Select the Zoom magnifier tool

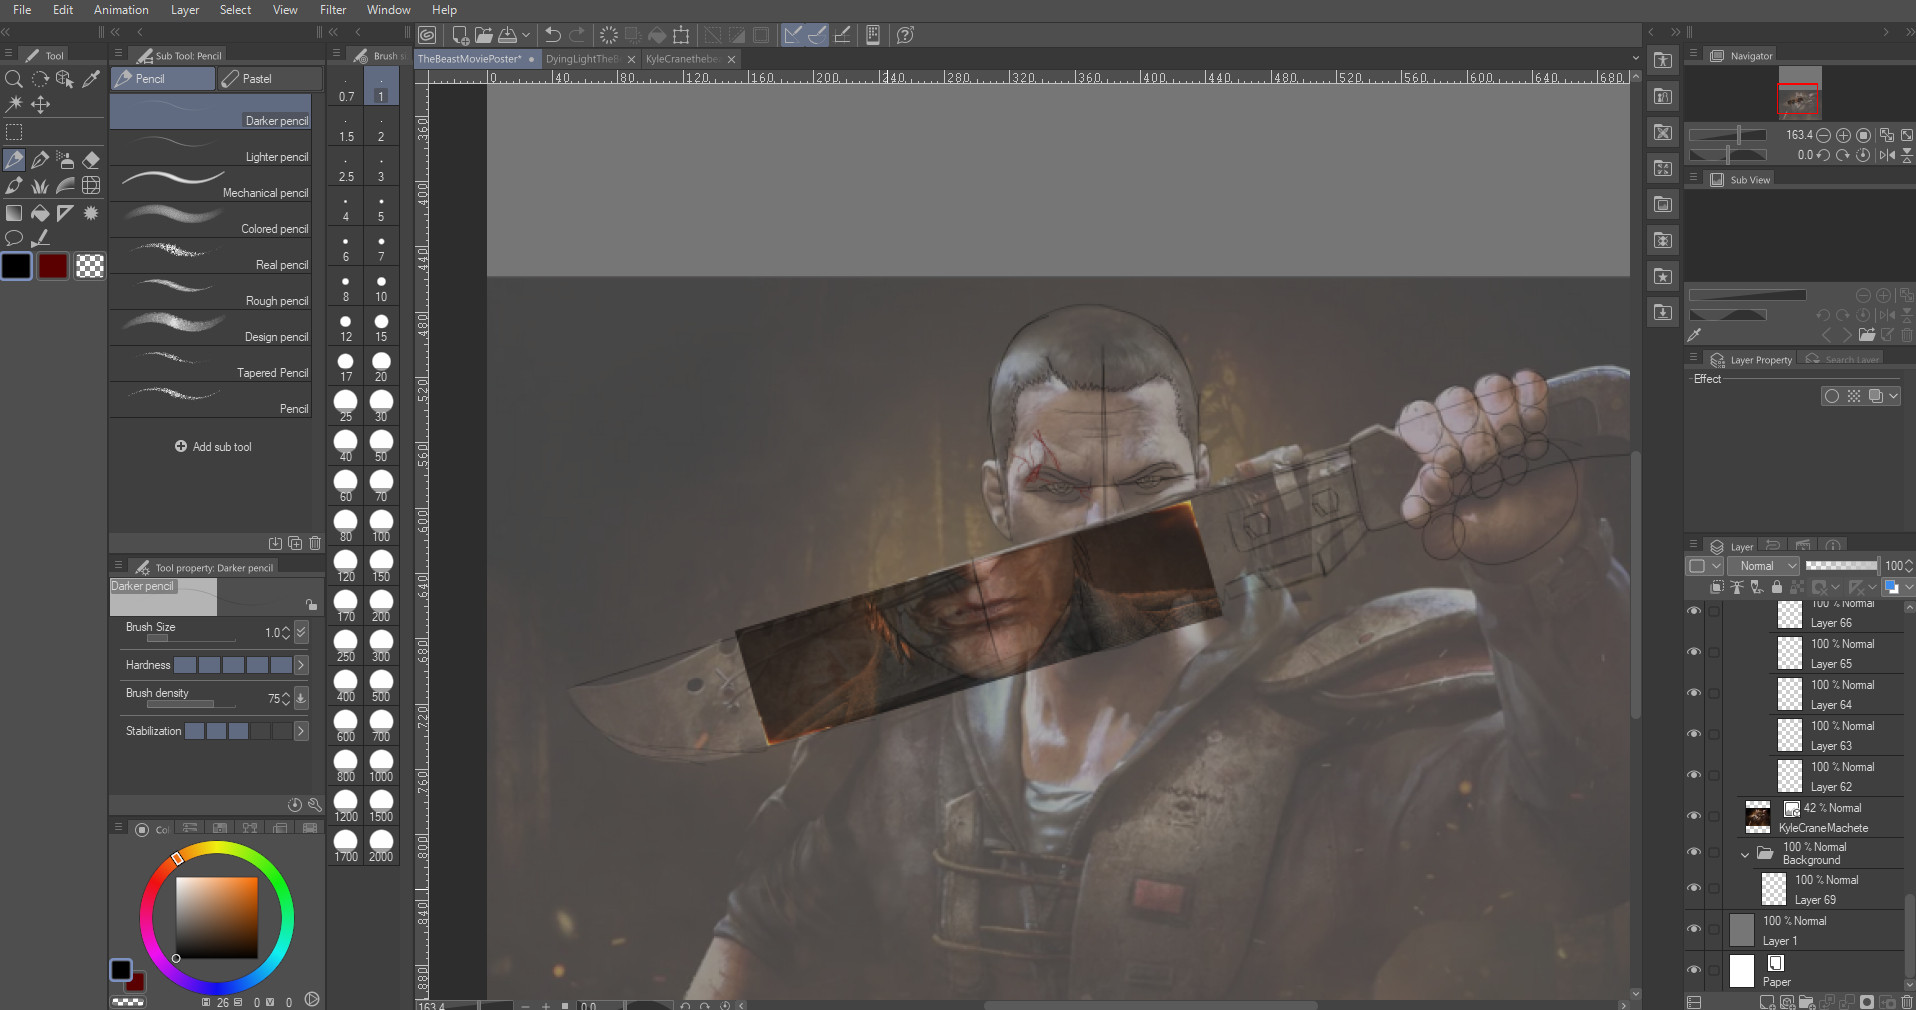[x=14, y=79]
